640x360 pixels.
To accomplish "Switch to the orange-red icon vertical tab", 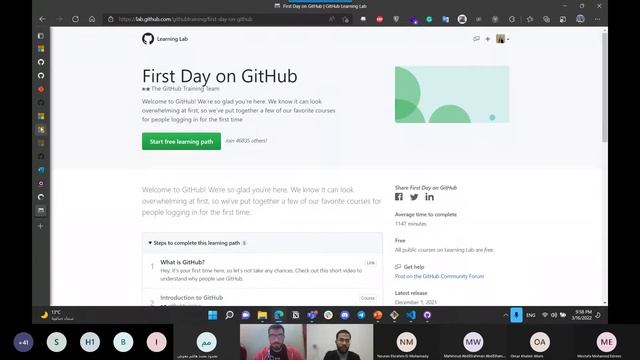I will tap(41, 89).
